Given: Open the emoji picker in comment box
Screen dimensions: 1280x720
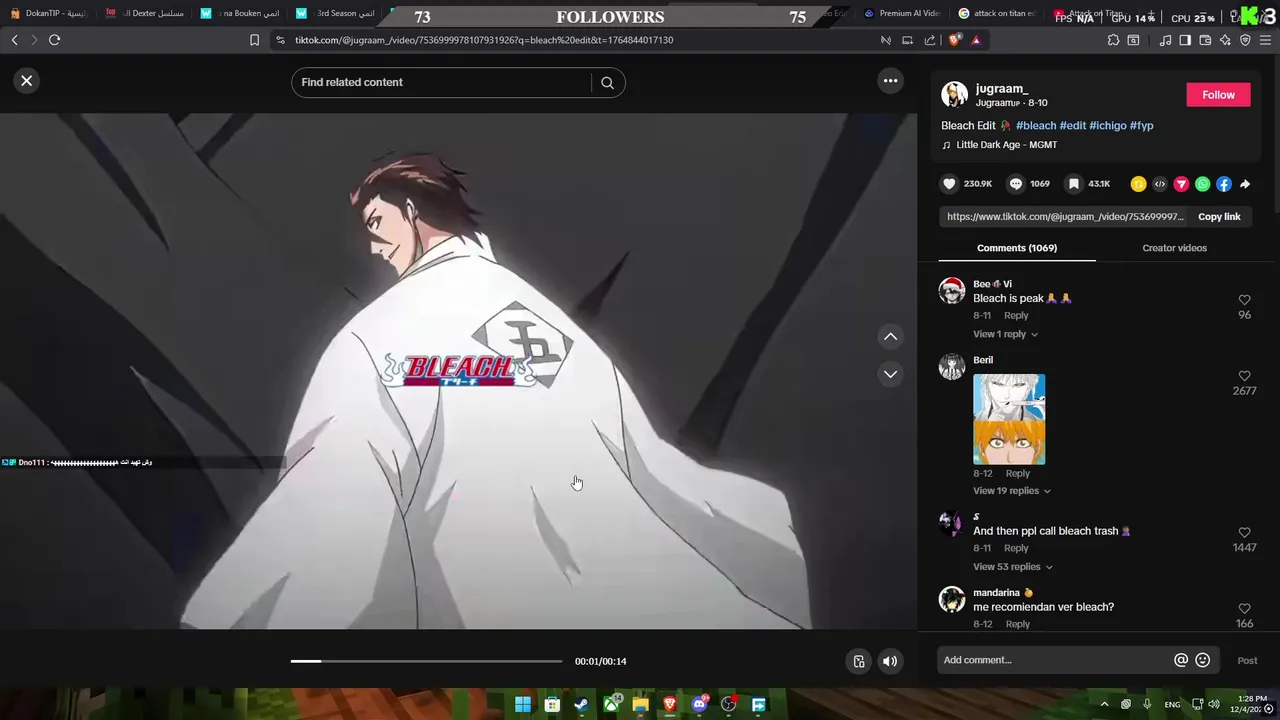Looking at the screenshot, I should (1203, 660).
